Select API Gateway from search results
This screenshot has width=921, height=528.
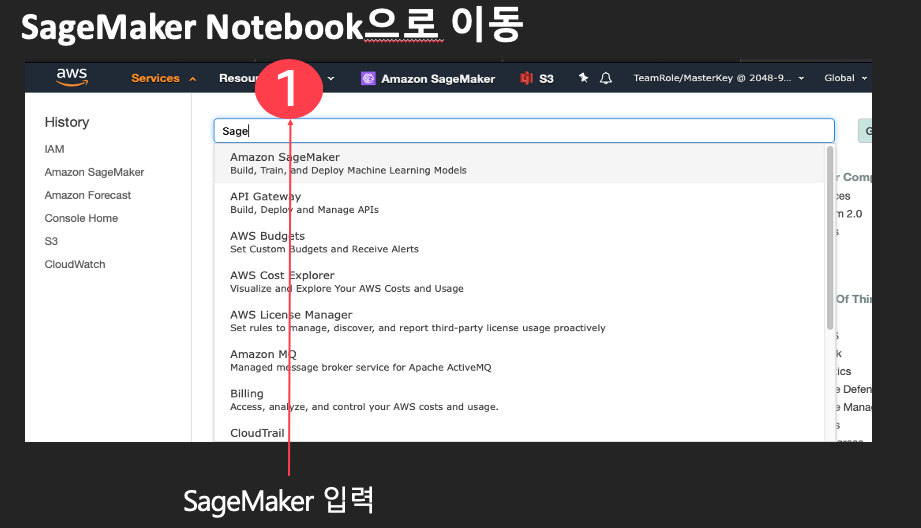click(x=519, y=203)
